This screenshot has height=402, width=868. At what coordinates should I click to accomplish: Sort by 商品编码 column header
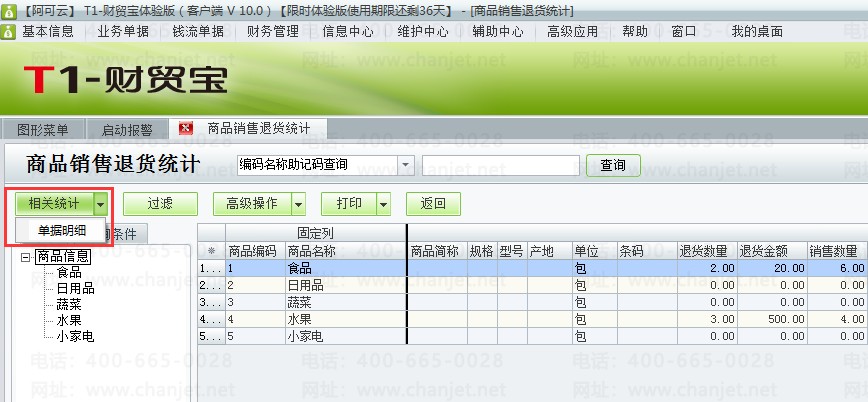[x=255, y=251]
